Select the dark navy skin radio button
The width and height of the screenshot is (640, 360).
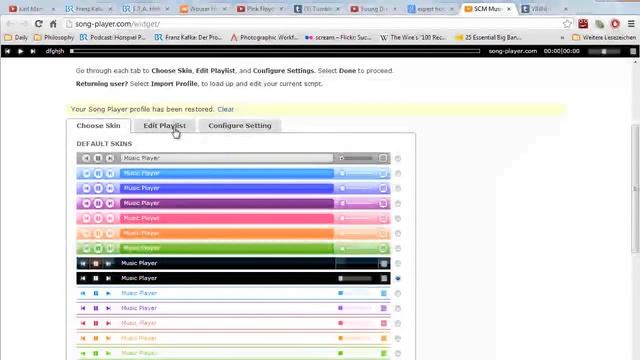(398, 264)
